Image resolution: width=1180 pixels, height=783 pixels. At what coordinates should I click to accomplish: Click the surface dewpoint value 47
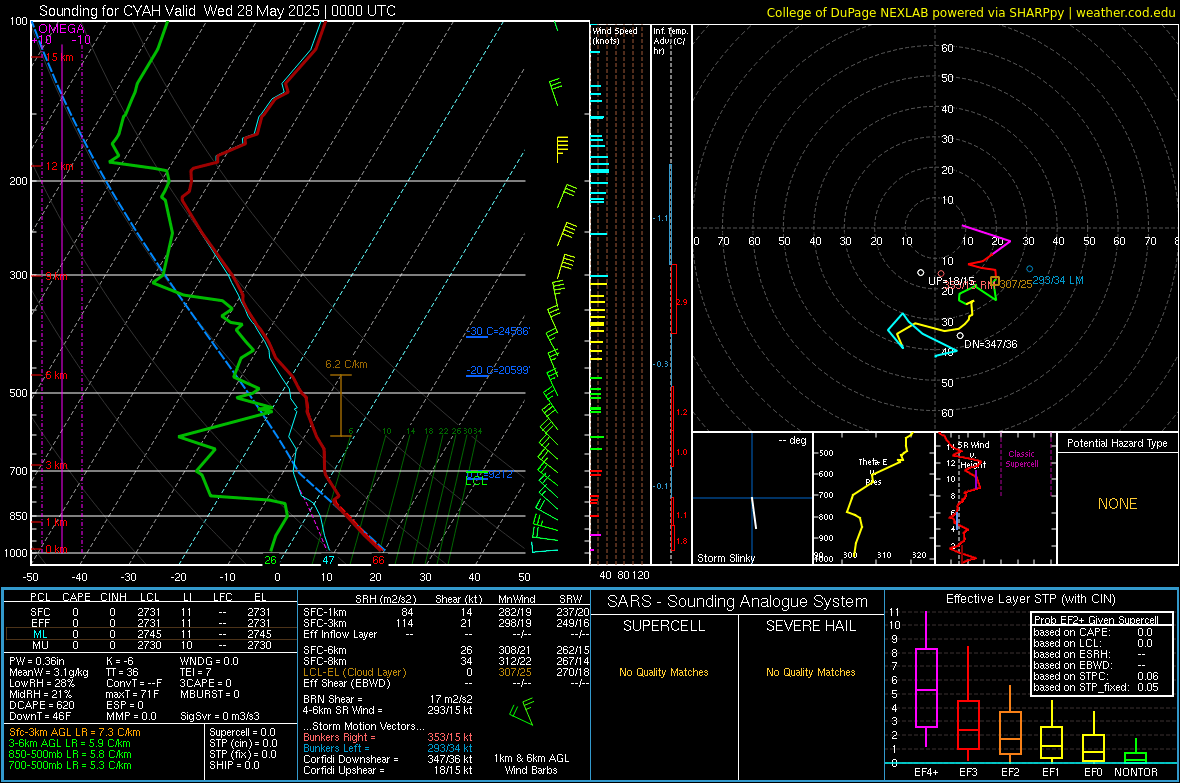tap(328, 560)
